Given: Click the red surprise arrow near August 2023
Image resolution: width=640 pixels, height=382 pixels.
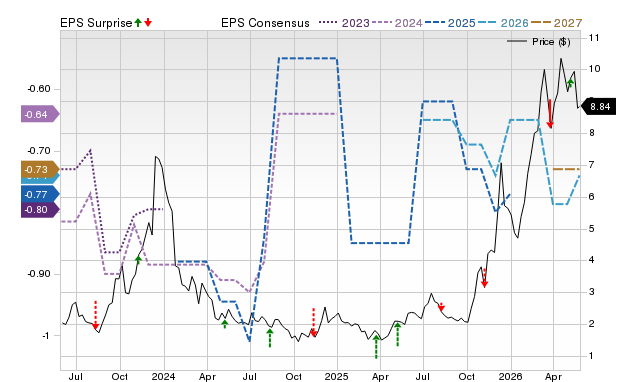Looking at the screenshot, I should click(96, 315).
